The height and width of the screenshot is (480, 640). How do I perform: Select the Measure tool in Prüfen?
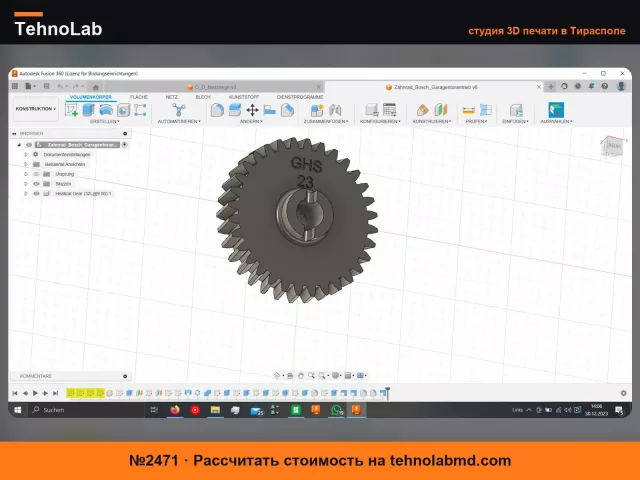468,110
